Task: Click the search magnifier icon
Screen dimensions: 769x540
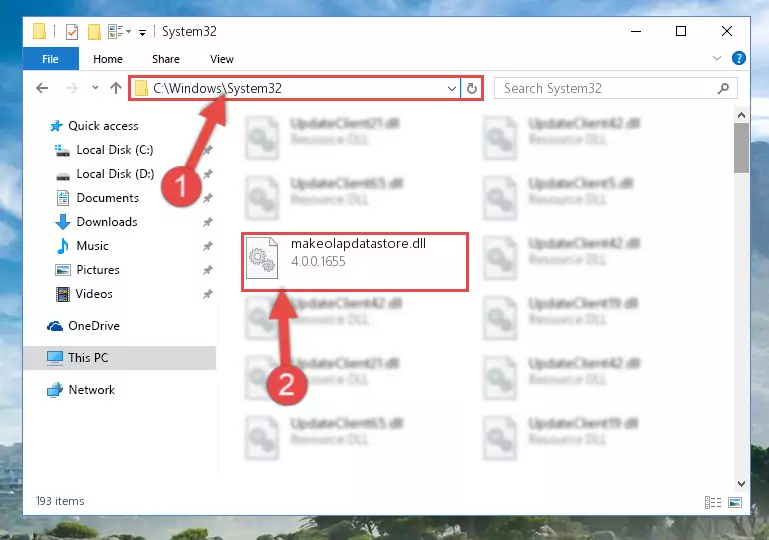Action: tap(723, 89)
